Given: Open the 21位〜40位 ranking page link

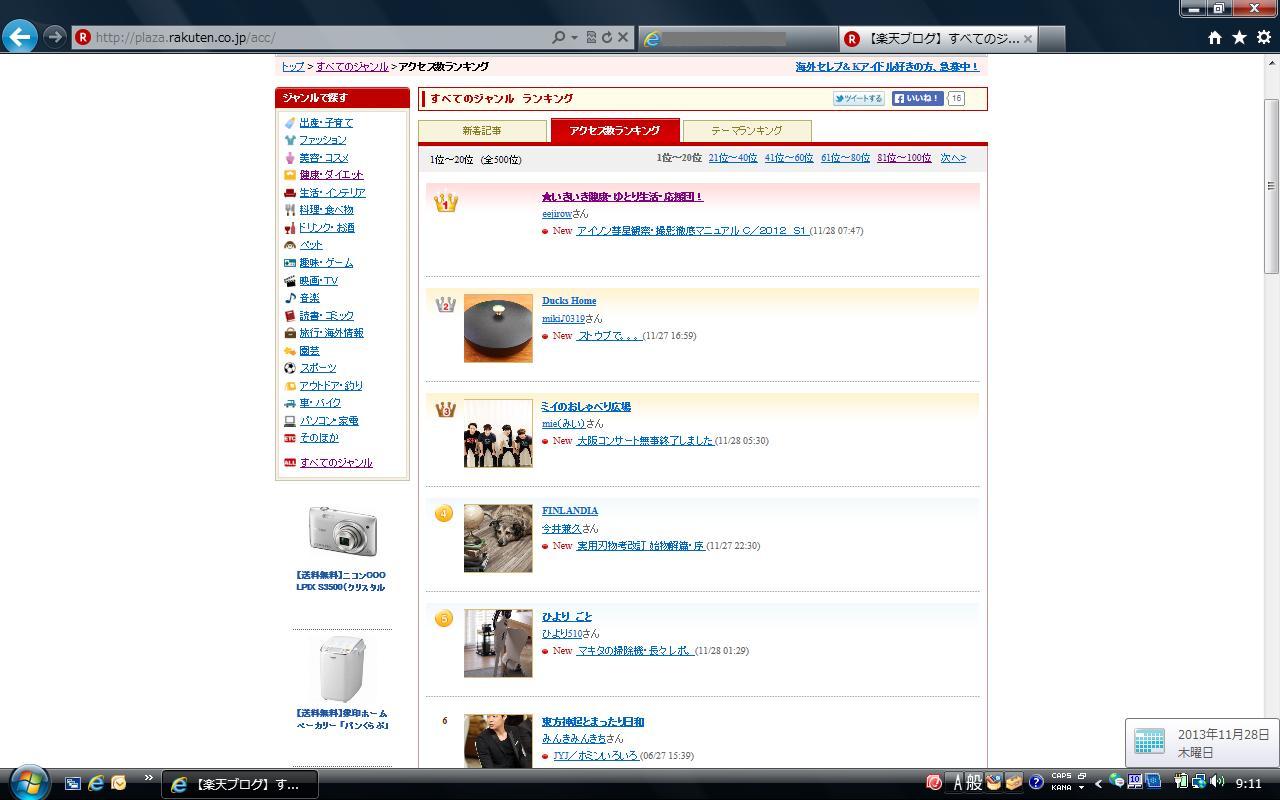Looking at the screenshot, I should 732,158.
